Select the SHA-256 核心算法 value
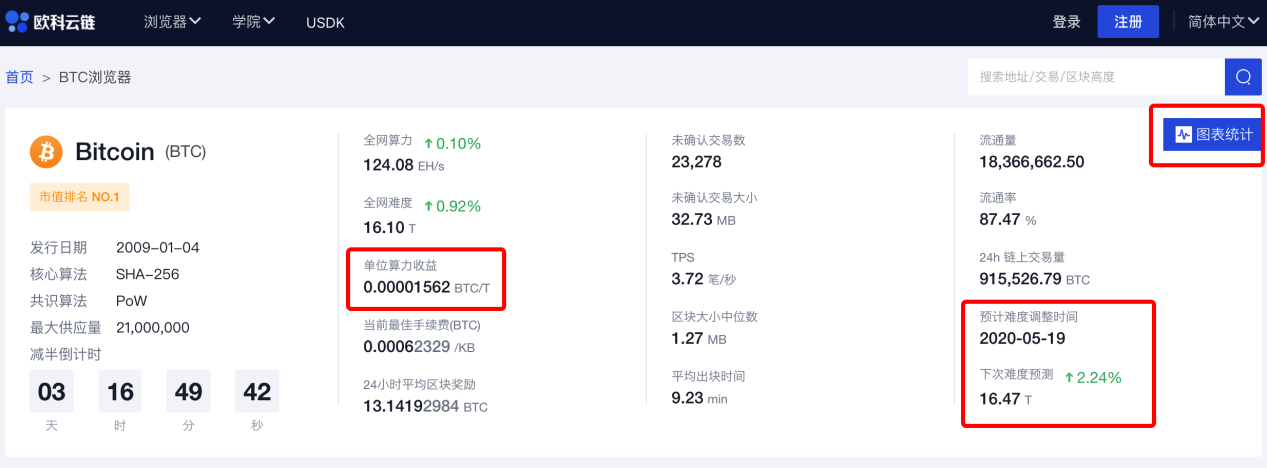 [148, 274]
